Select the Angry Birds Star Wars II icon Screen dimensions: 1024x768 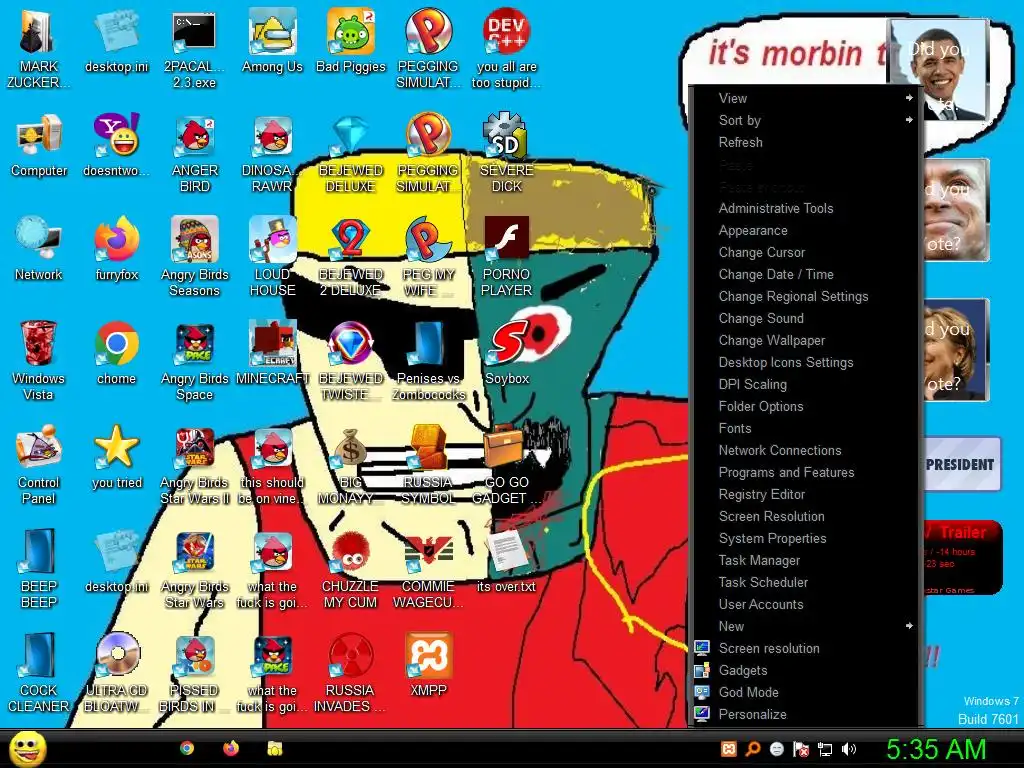point(195,465)
